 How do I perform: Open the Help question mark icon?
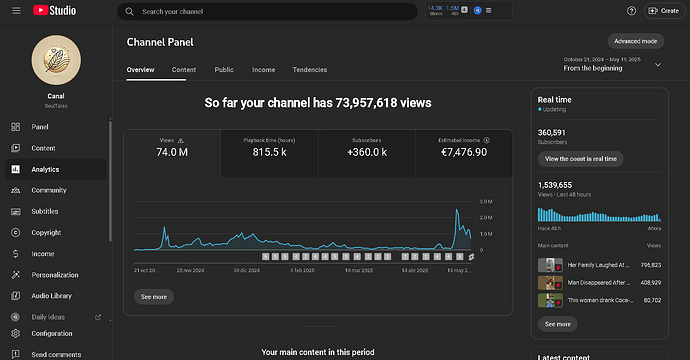(x=631, y=11)
